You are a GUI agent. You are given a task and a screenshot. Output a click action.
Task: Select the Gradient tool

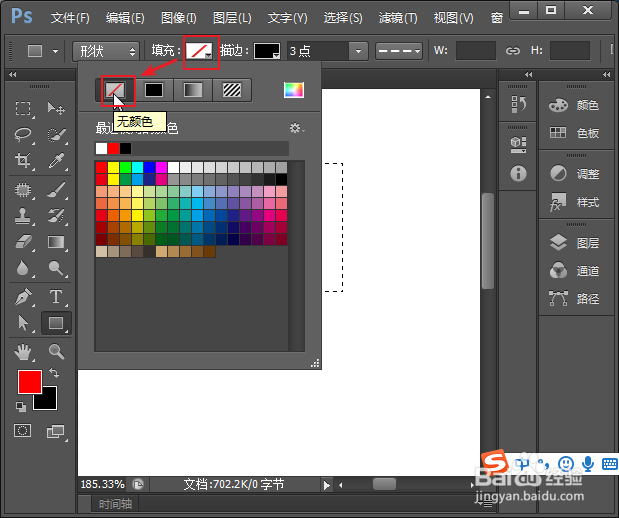pos(56,242)
